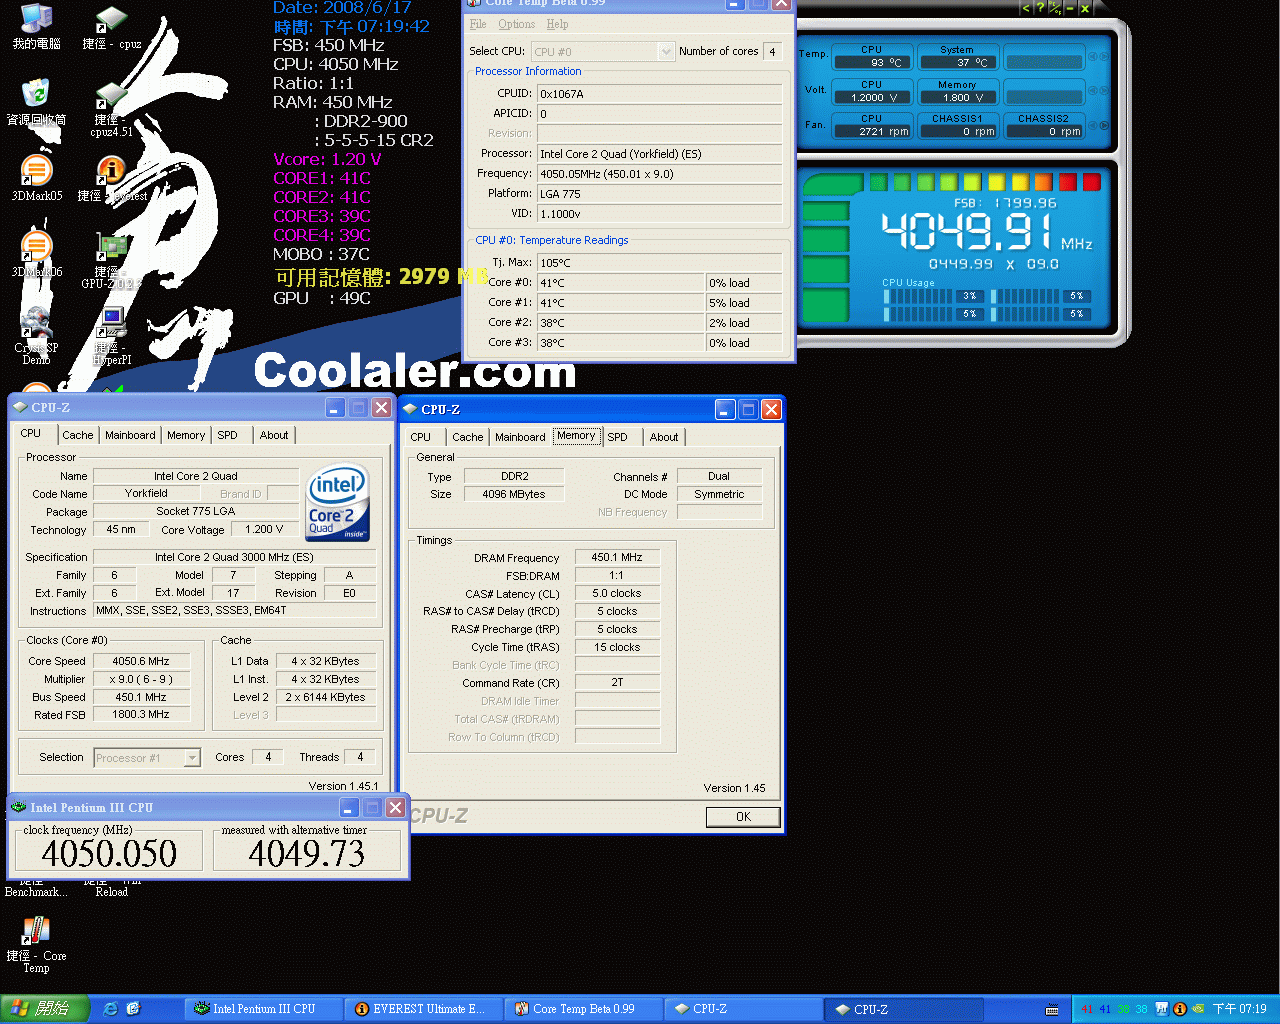Open the Help menu in Core Temp
Image resolution: width=1280 pixels, height=1024 pixels.
[x=557, y=24]
